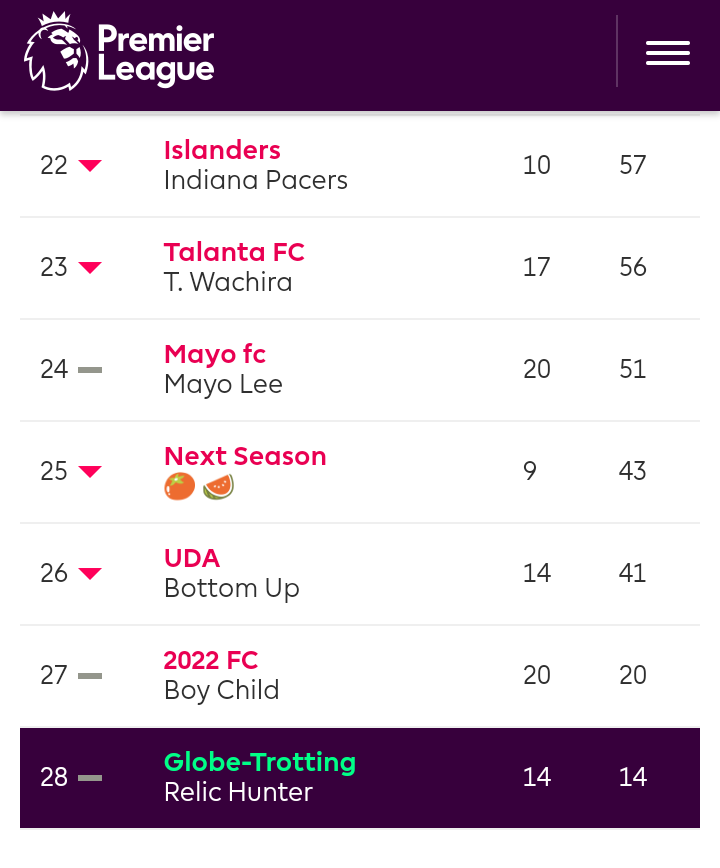
Task: Click the total score 57 for Islanders
Action: [x=633, y=165]
